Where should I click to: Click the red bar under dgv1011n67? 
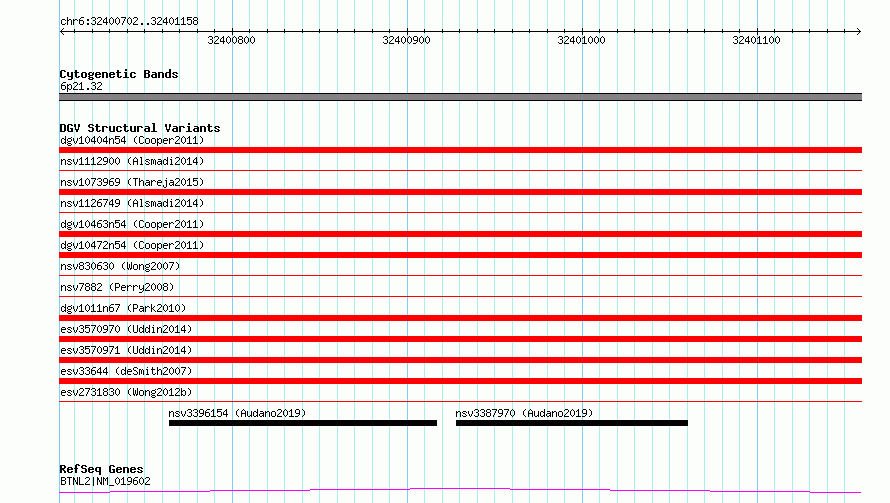point(460,318)
